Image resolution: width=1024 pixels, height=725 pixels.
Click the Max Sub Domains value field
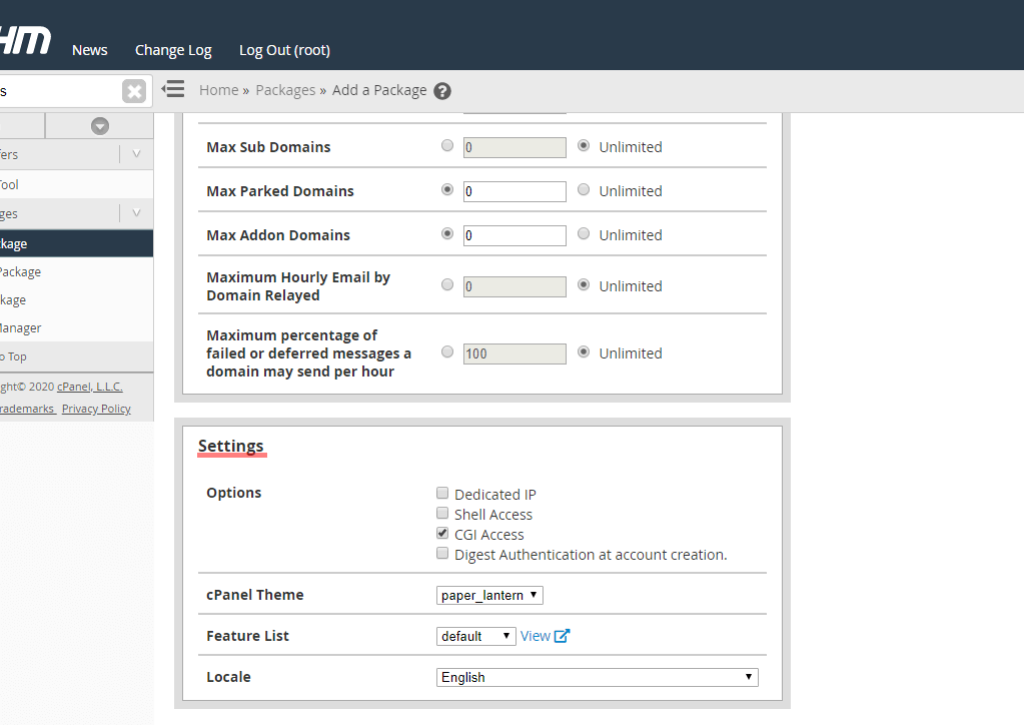515,148
